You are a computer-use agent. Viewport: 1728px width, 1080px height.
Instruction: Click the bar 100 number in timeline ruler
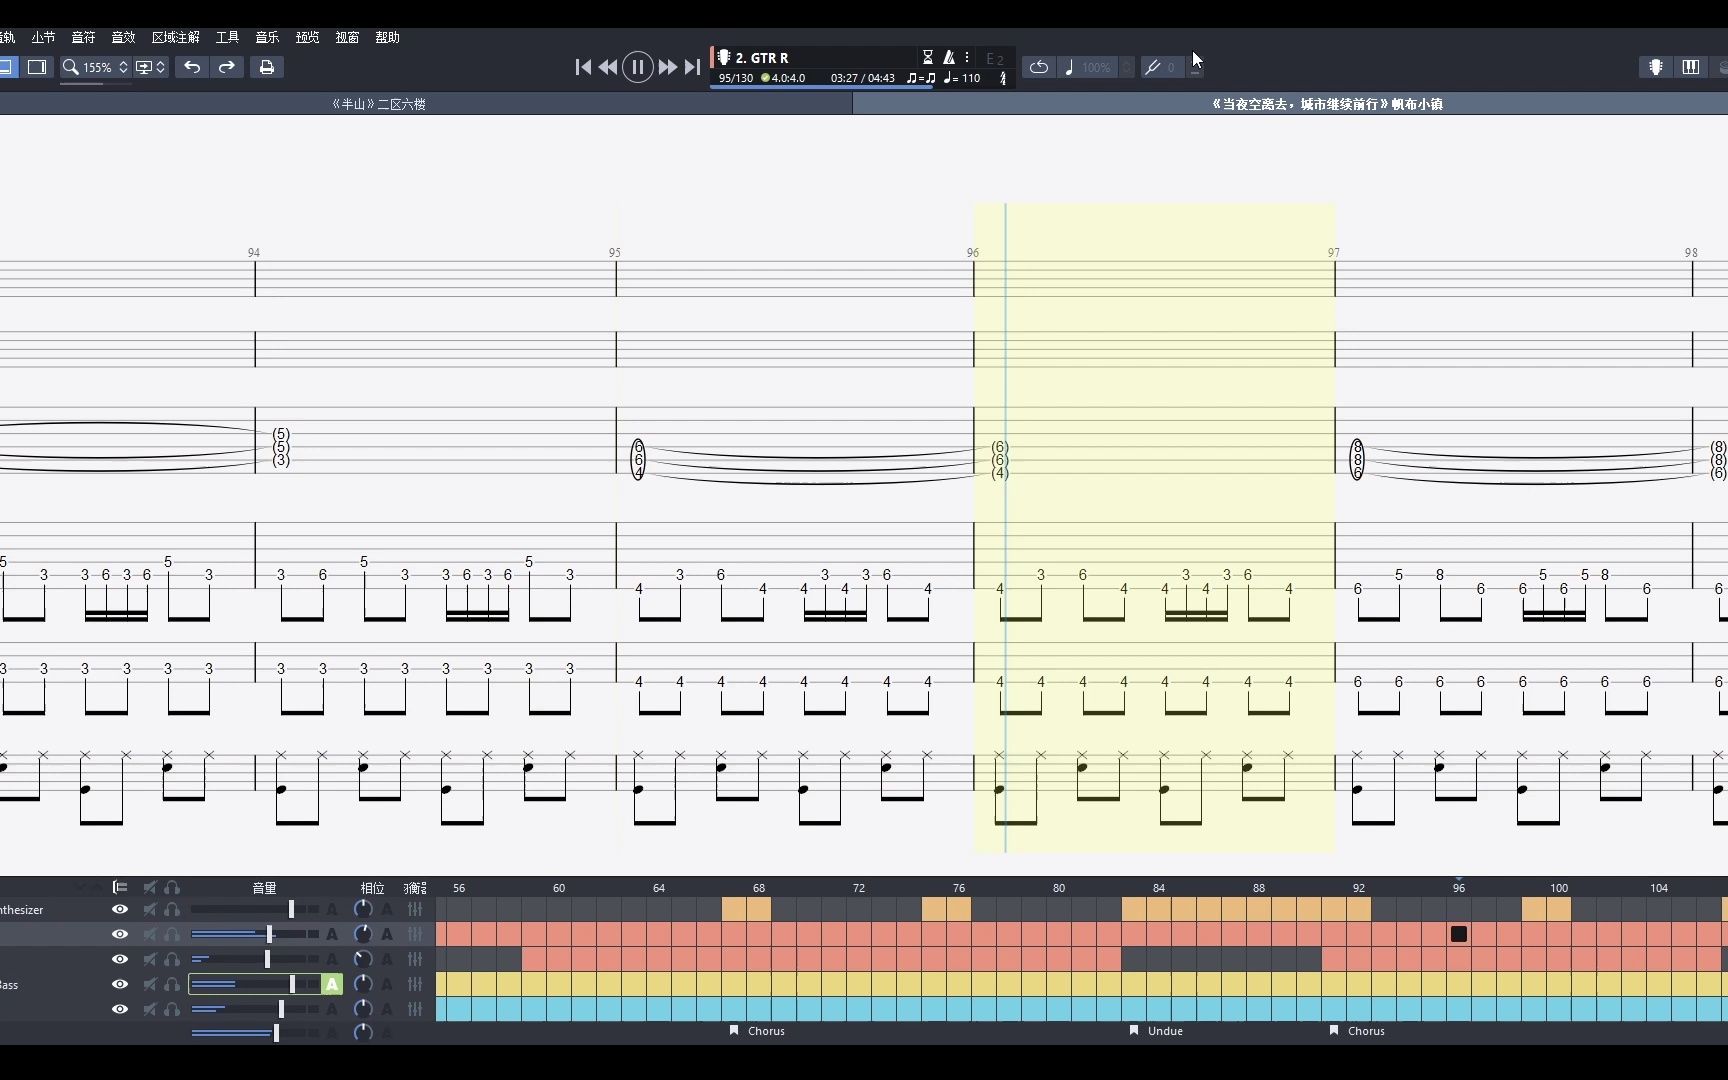click(1559, 888)
